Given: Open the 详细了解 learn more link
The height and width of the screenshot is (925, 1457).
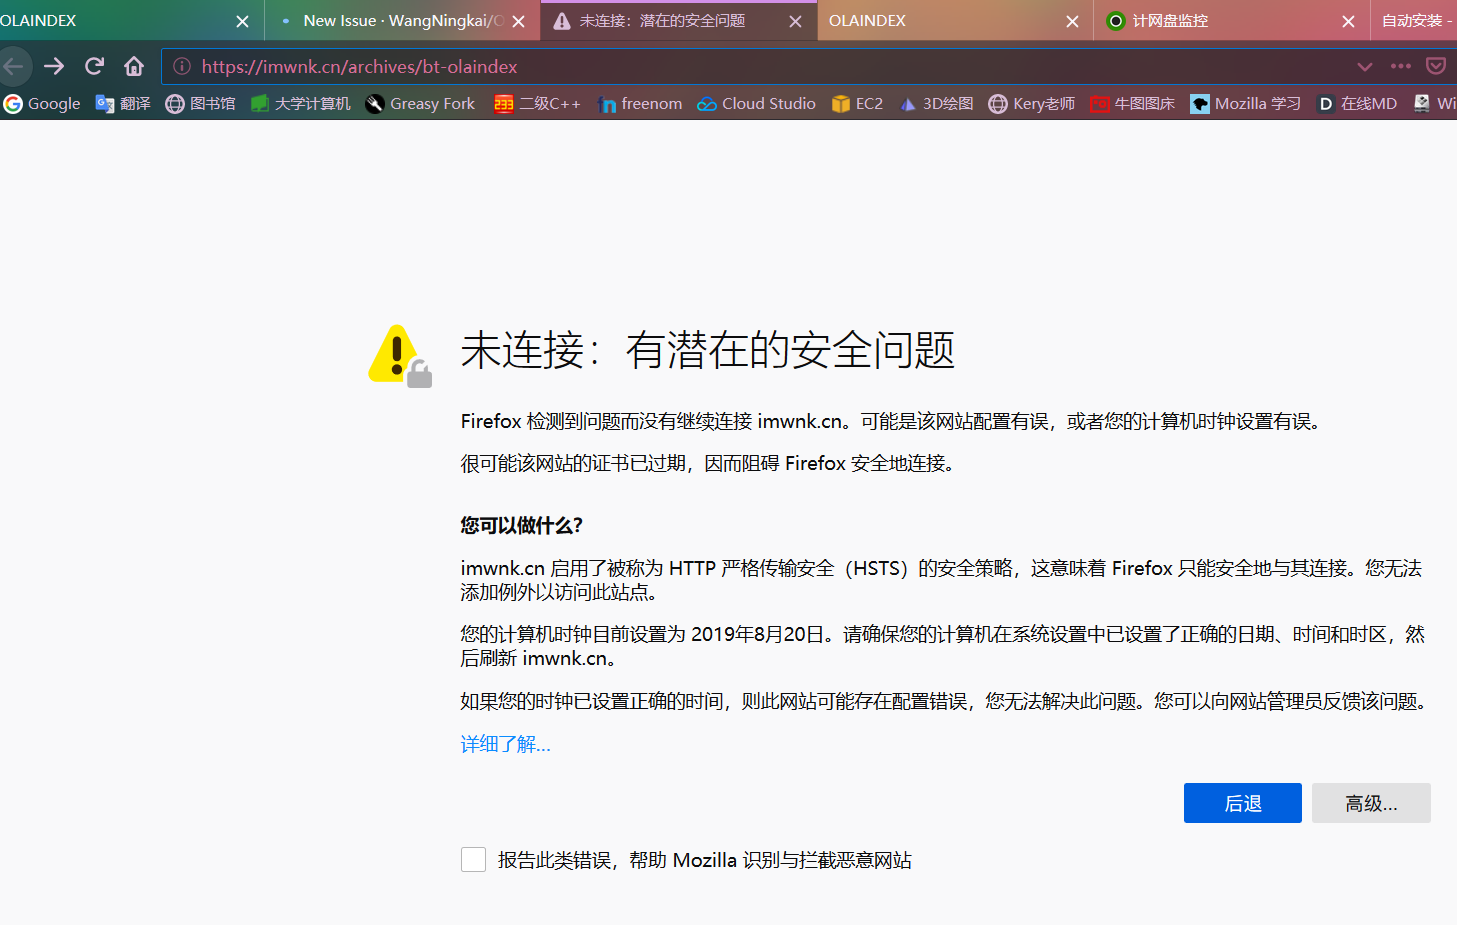Looking at the screenshot, I should tap(504, 744).
